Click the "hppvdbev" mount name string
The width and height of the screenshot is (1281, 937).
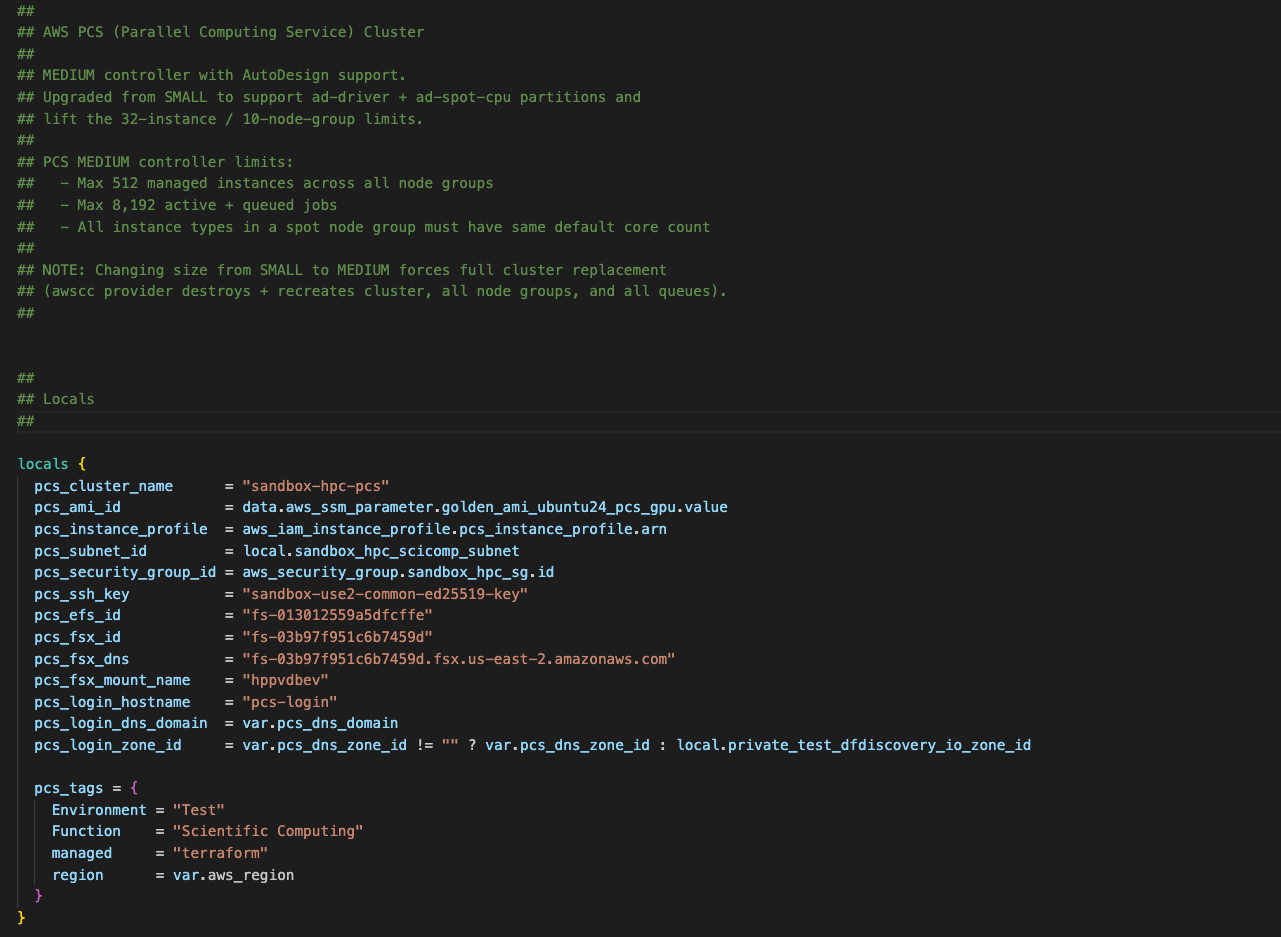tap(285, 680)
